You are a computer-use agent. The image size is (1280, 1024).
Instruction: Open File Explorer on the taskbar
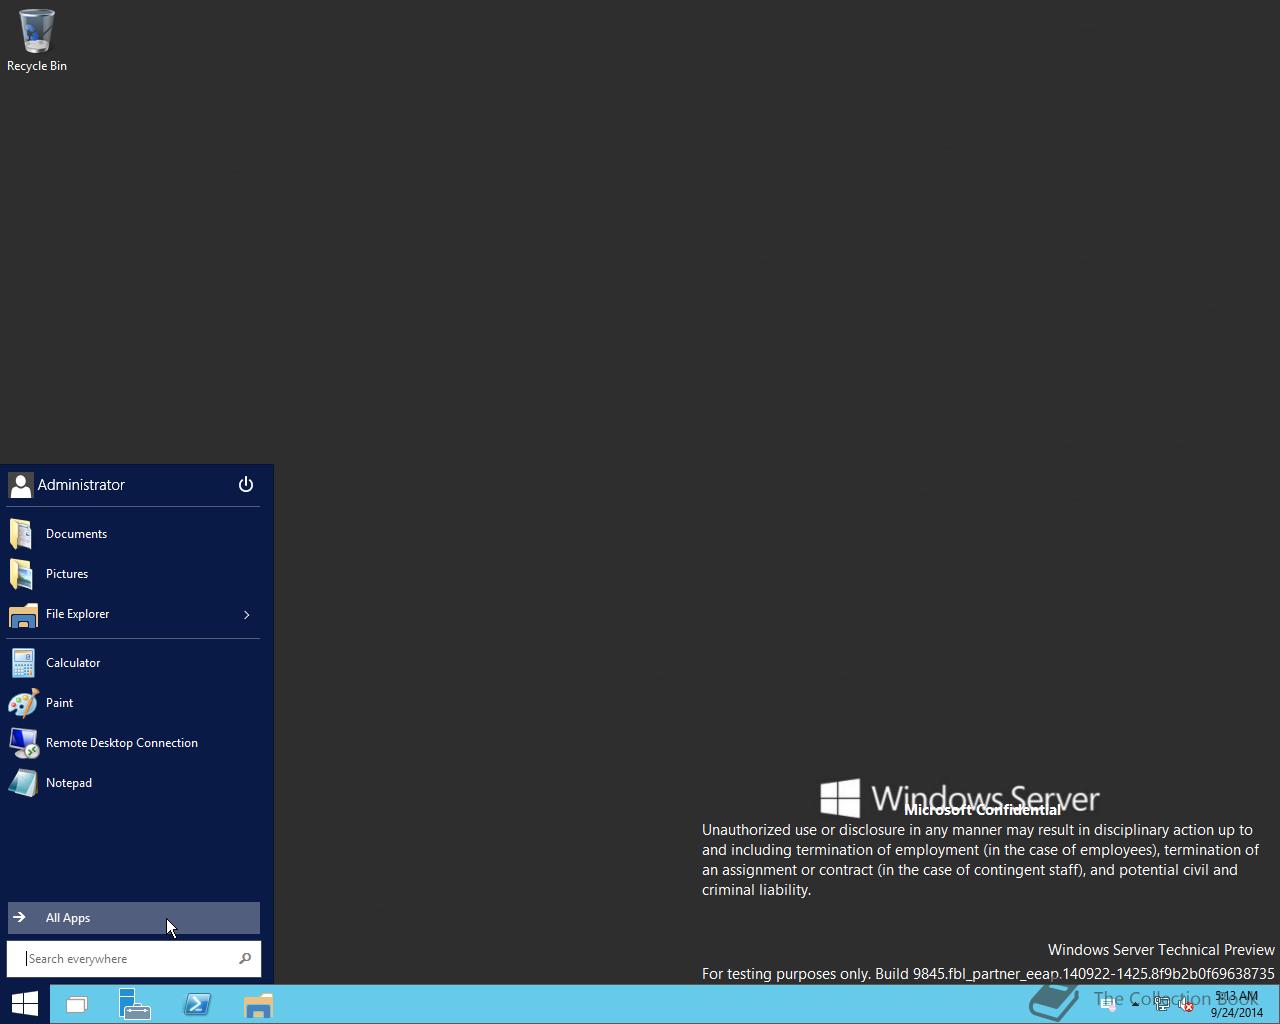pyautogui.click(x=258, y=1004)
